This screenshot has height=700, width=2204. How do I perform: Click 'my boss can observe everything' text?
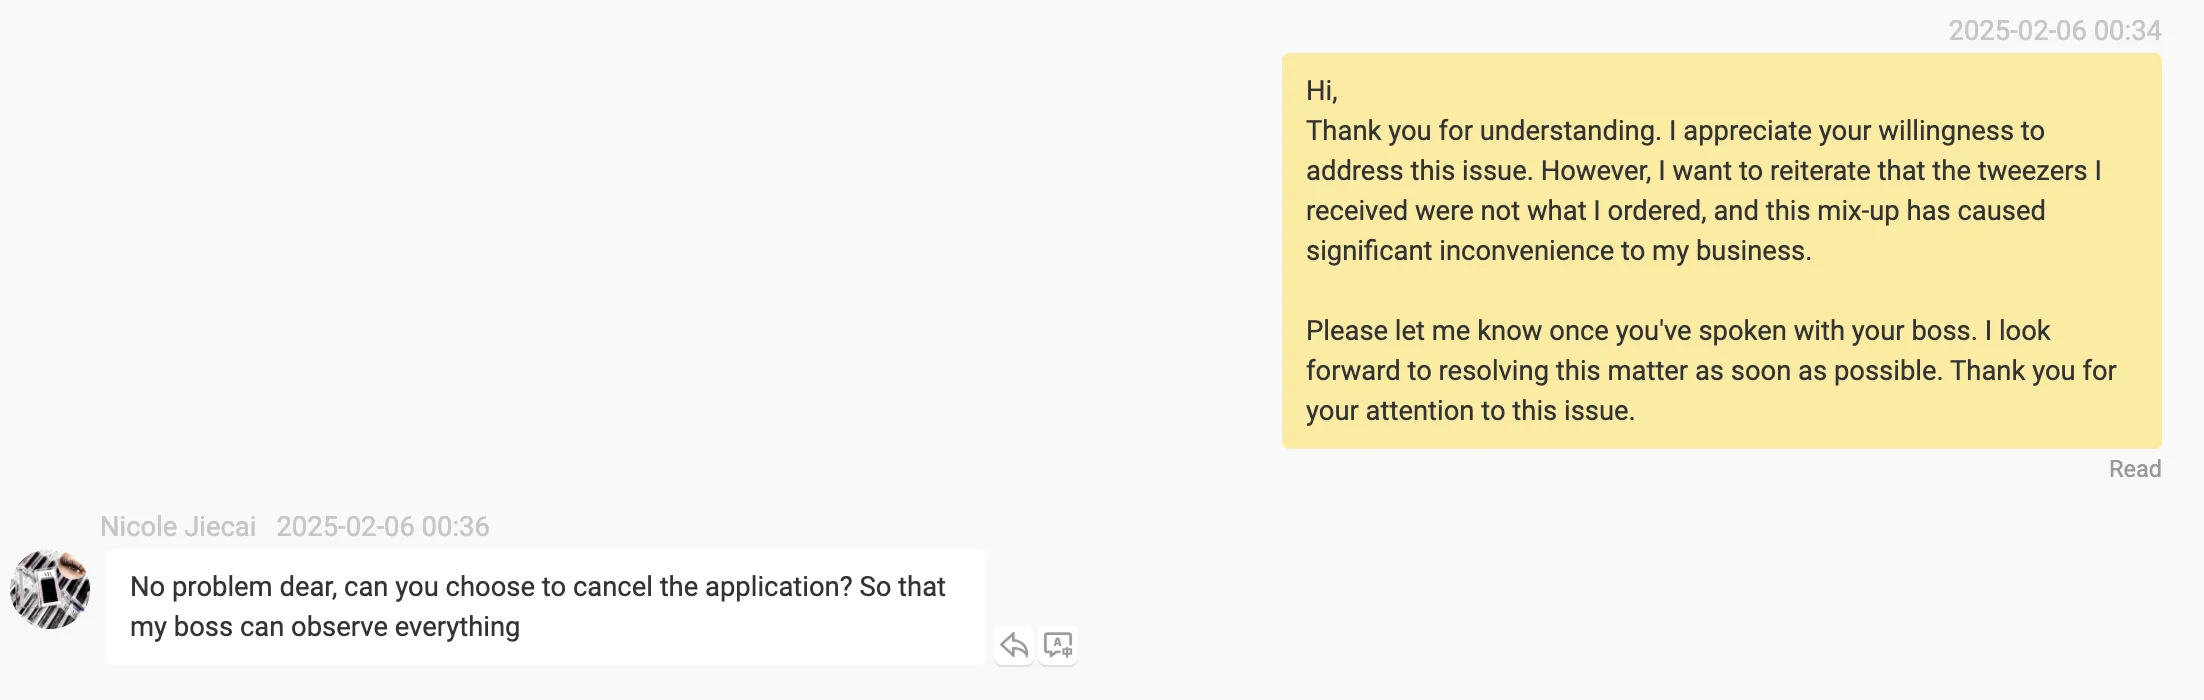pos(325,627)
